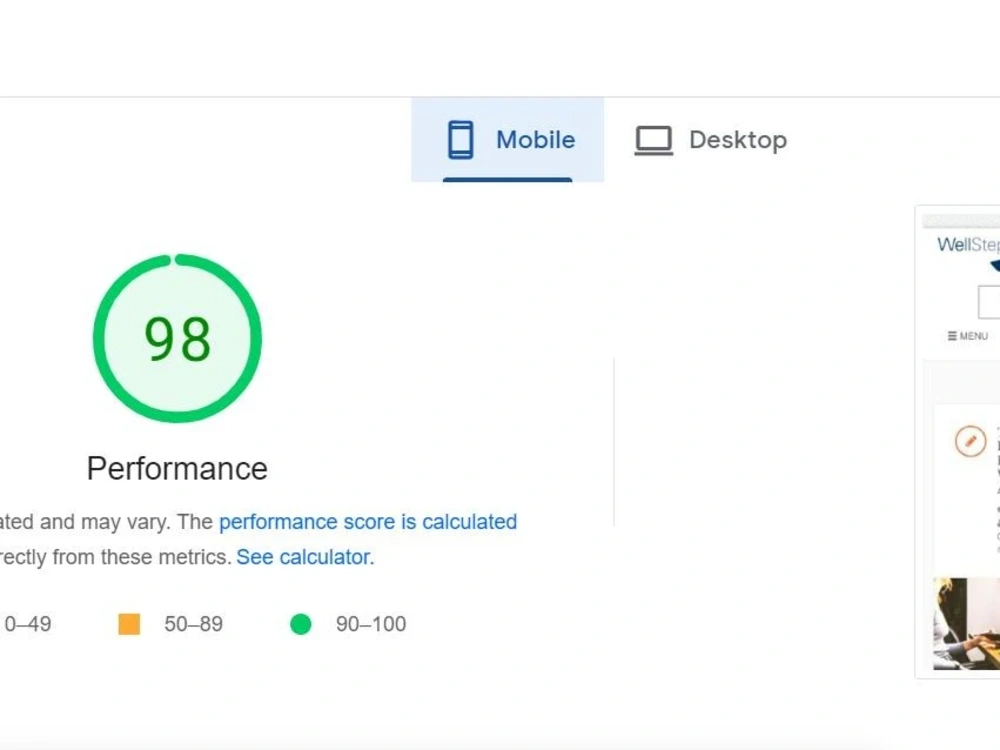Switch to the Mobile tab
Viewport: 1000px width, 750px height.
(508, 140)
